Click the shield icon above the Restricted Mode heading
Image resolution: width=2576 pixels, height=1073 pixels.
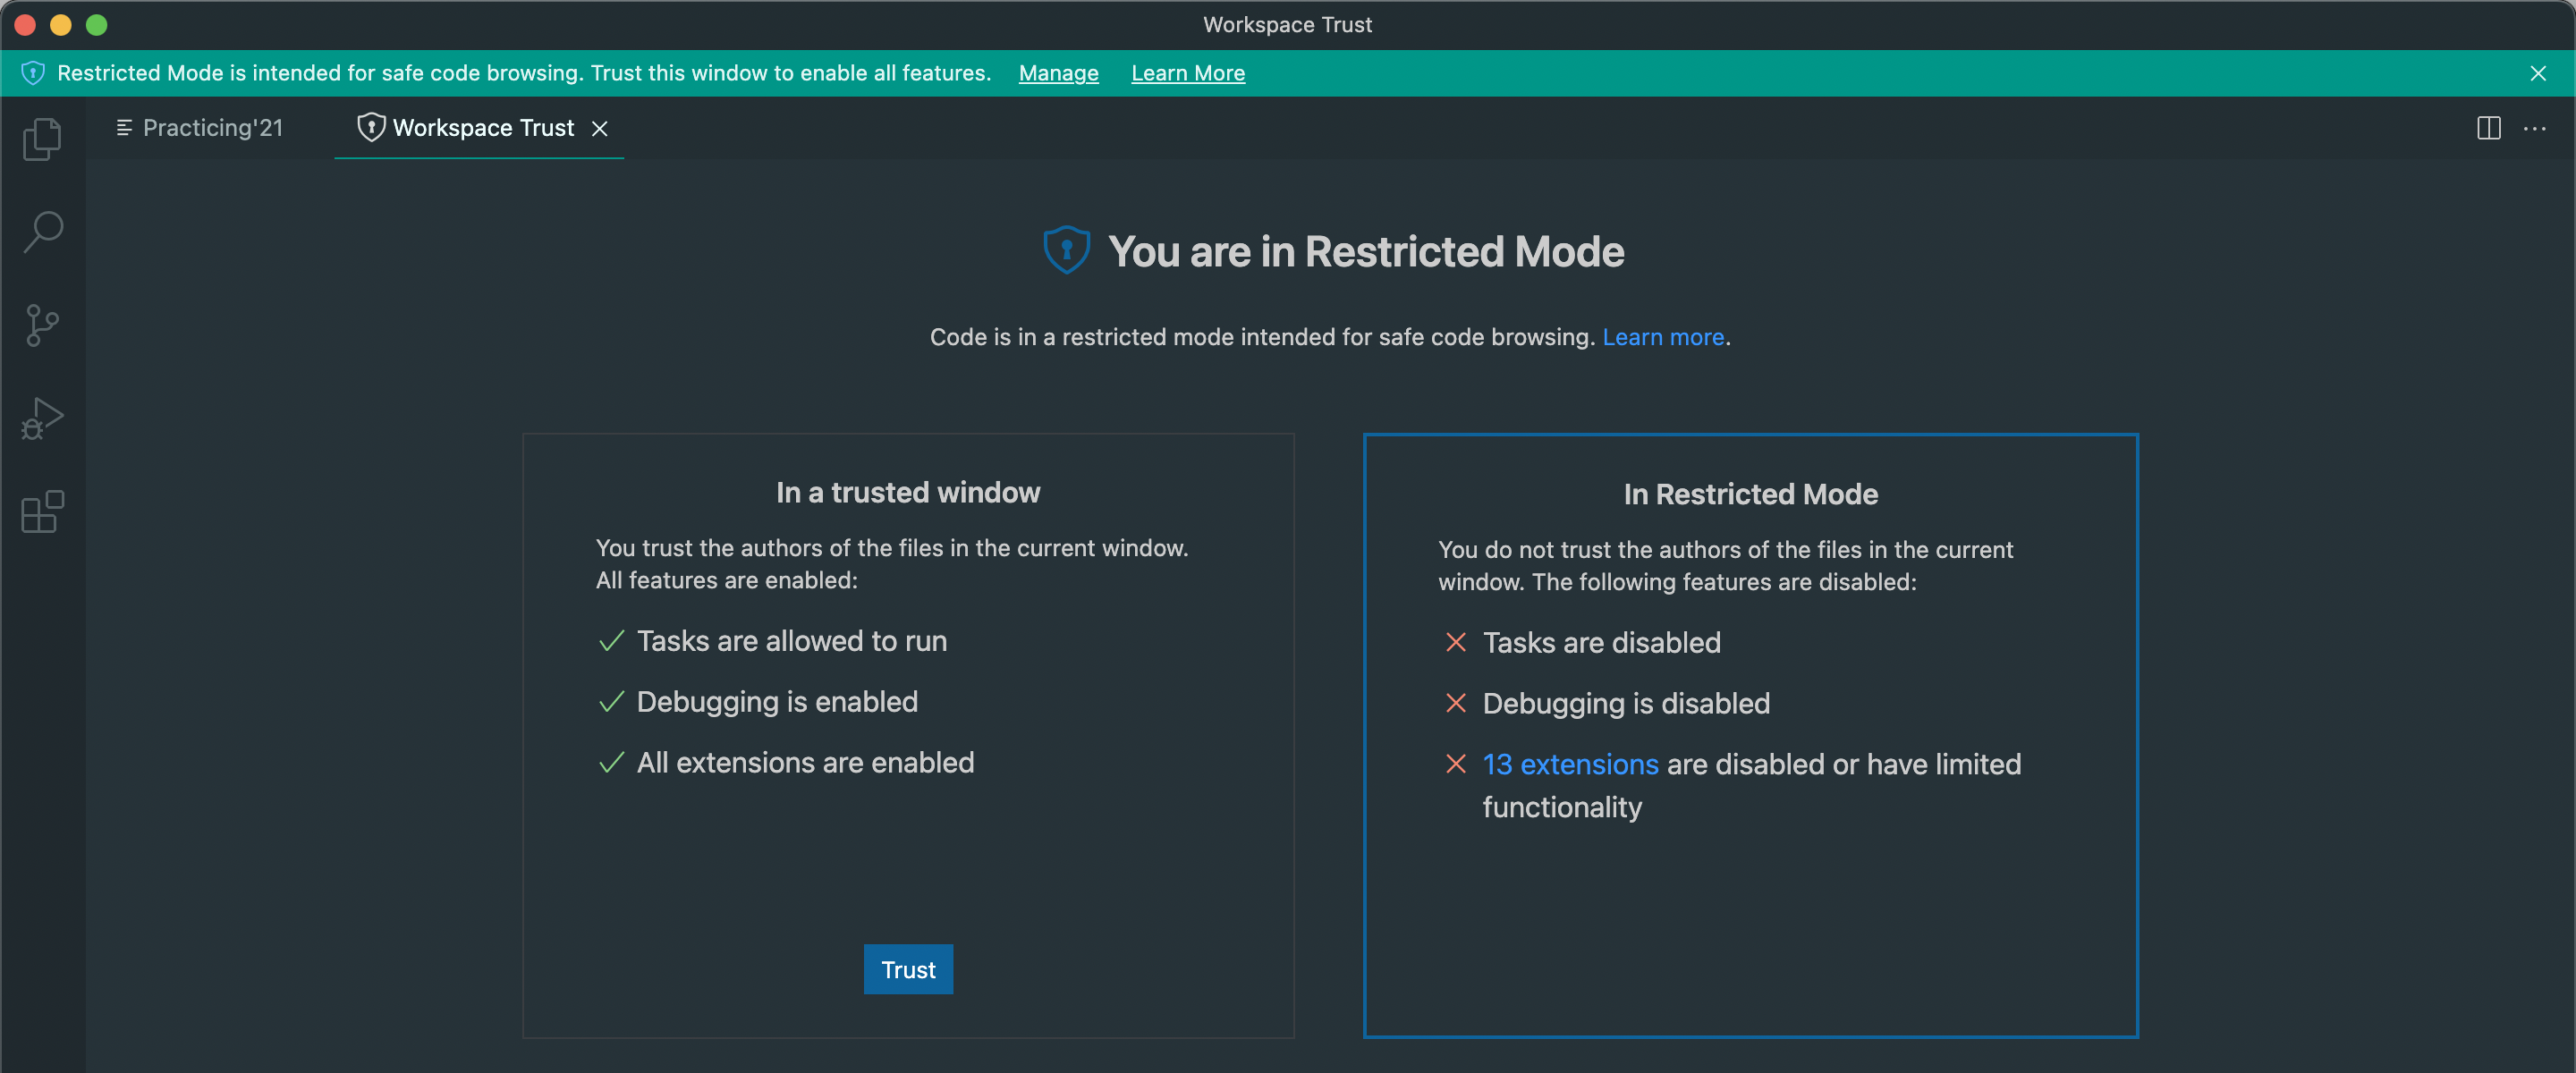1066,250
